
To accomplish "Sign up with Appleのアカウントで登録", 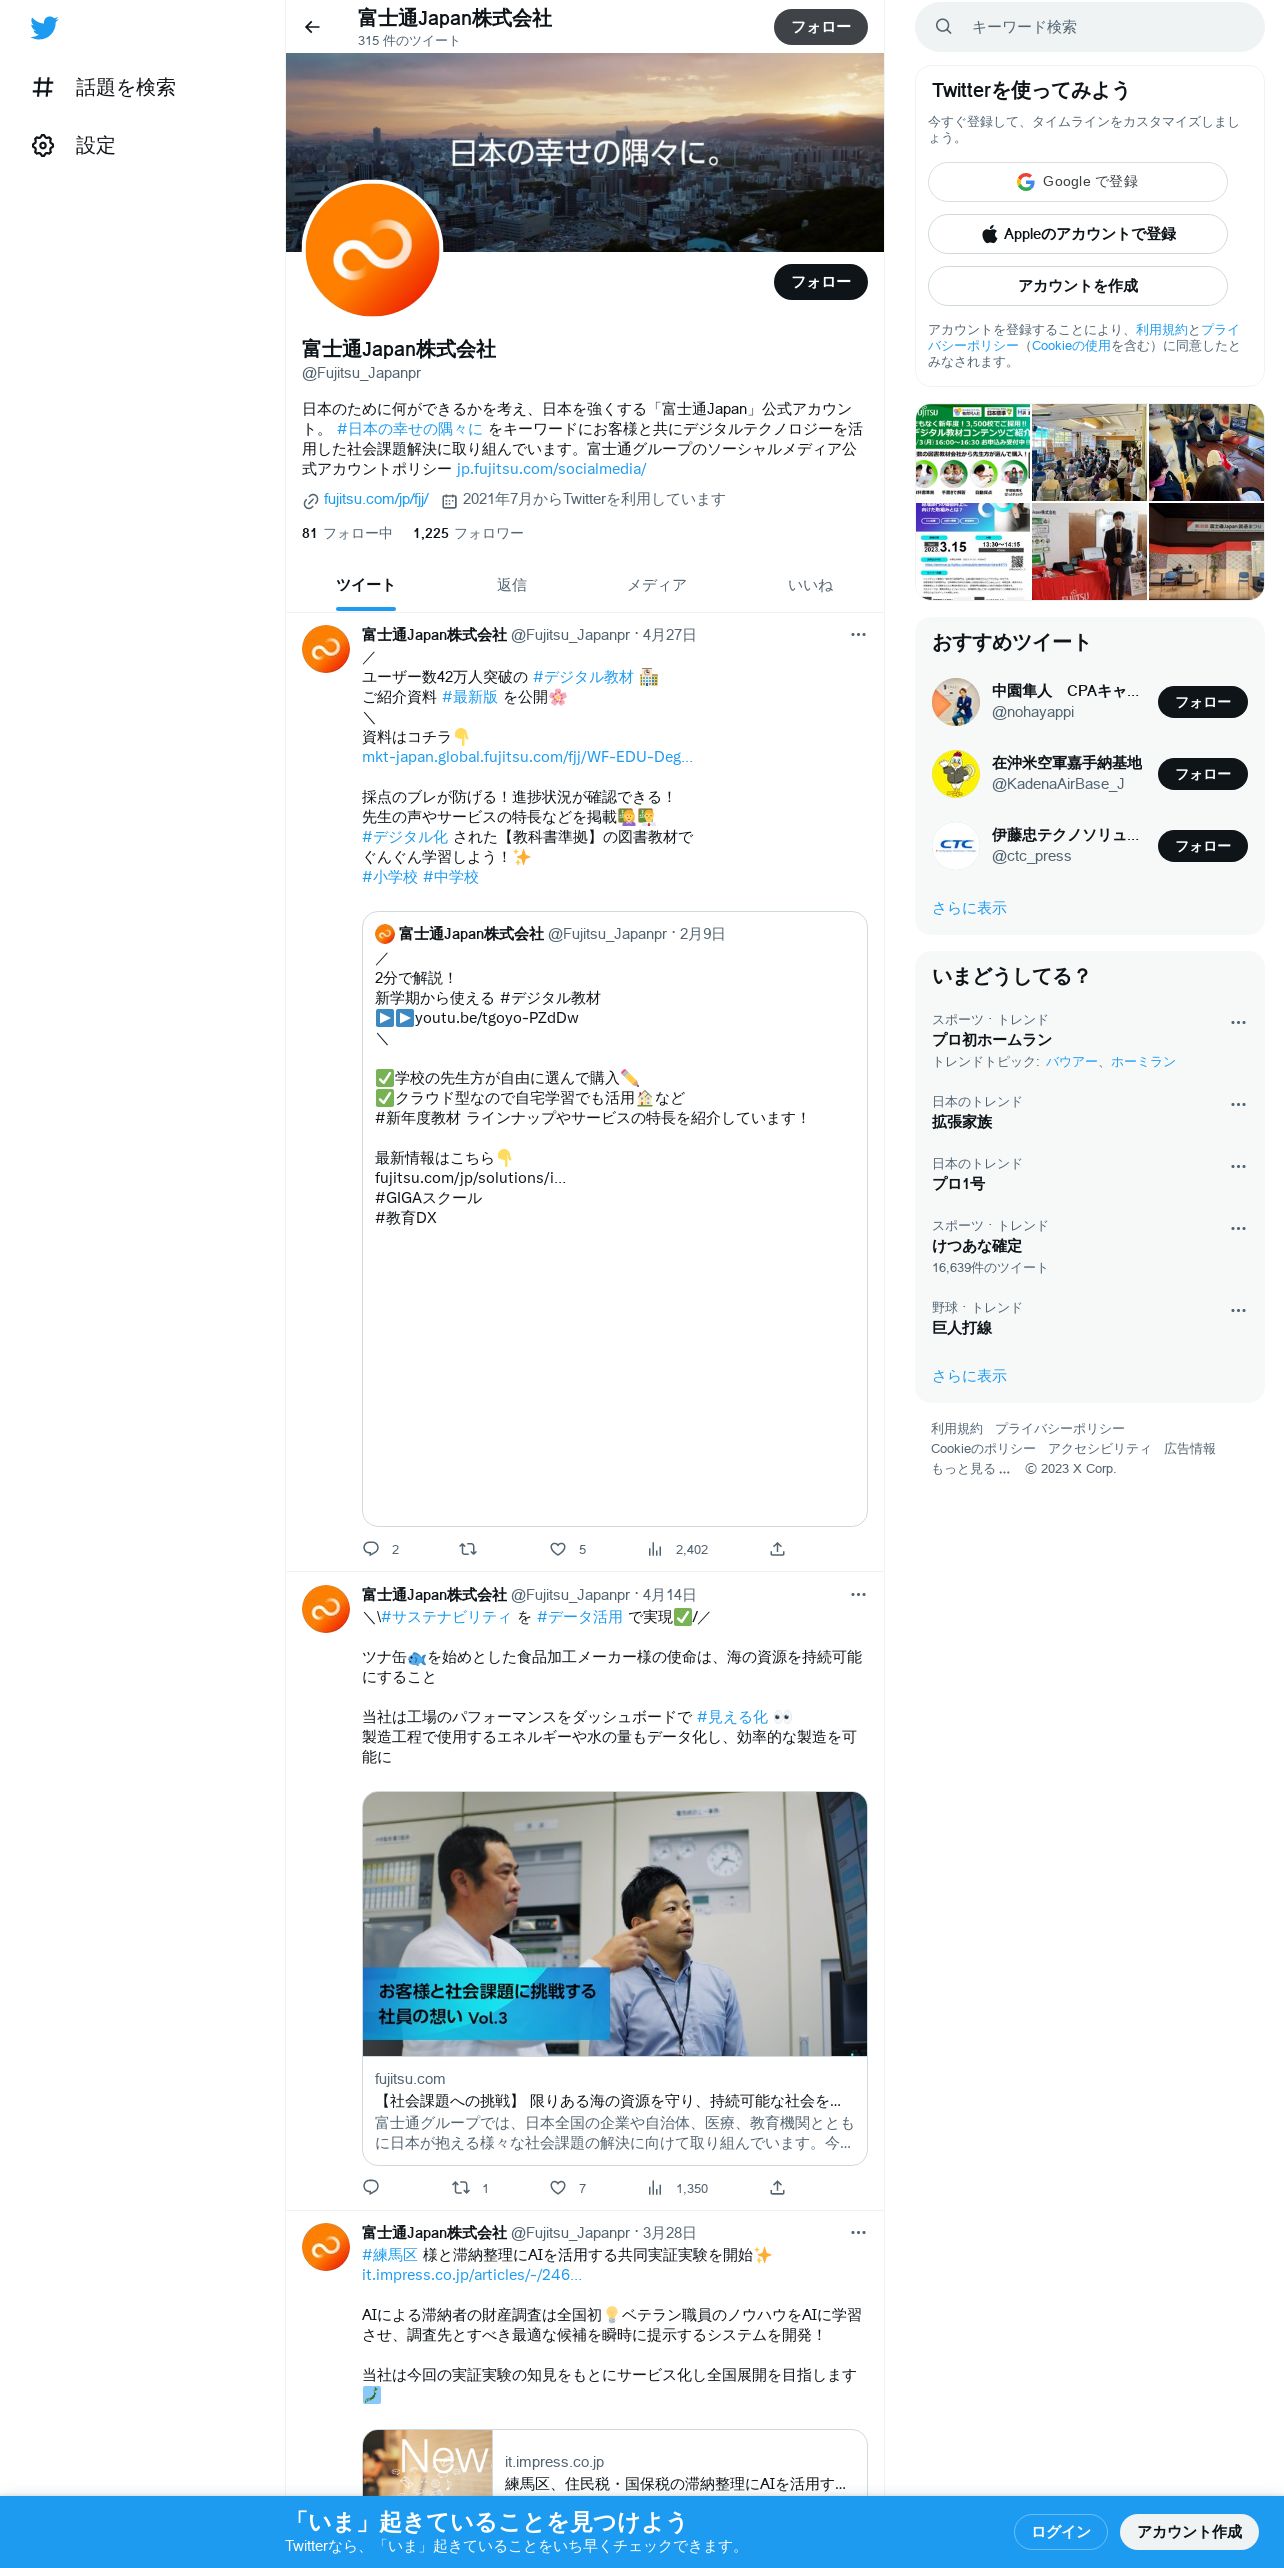I will tap(1077, 234).
